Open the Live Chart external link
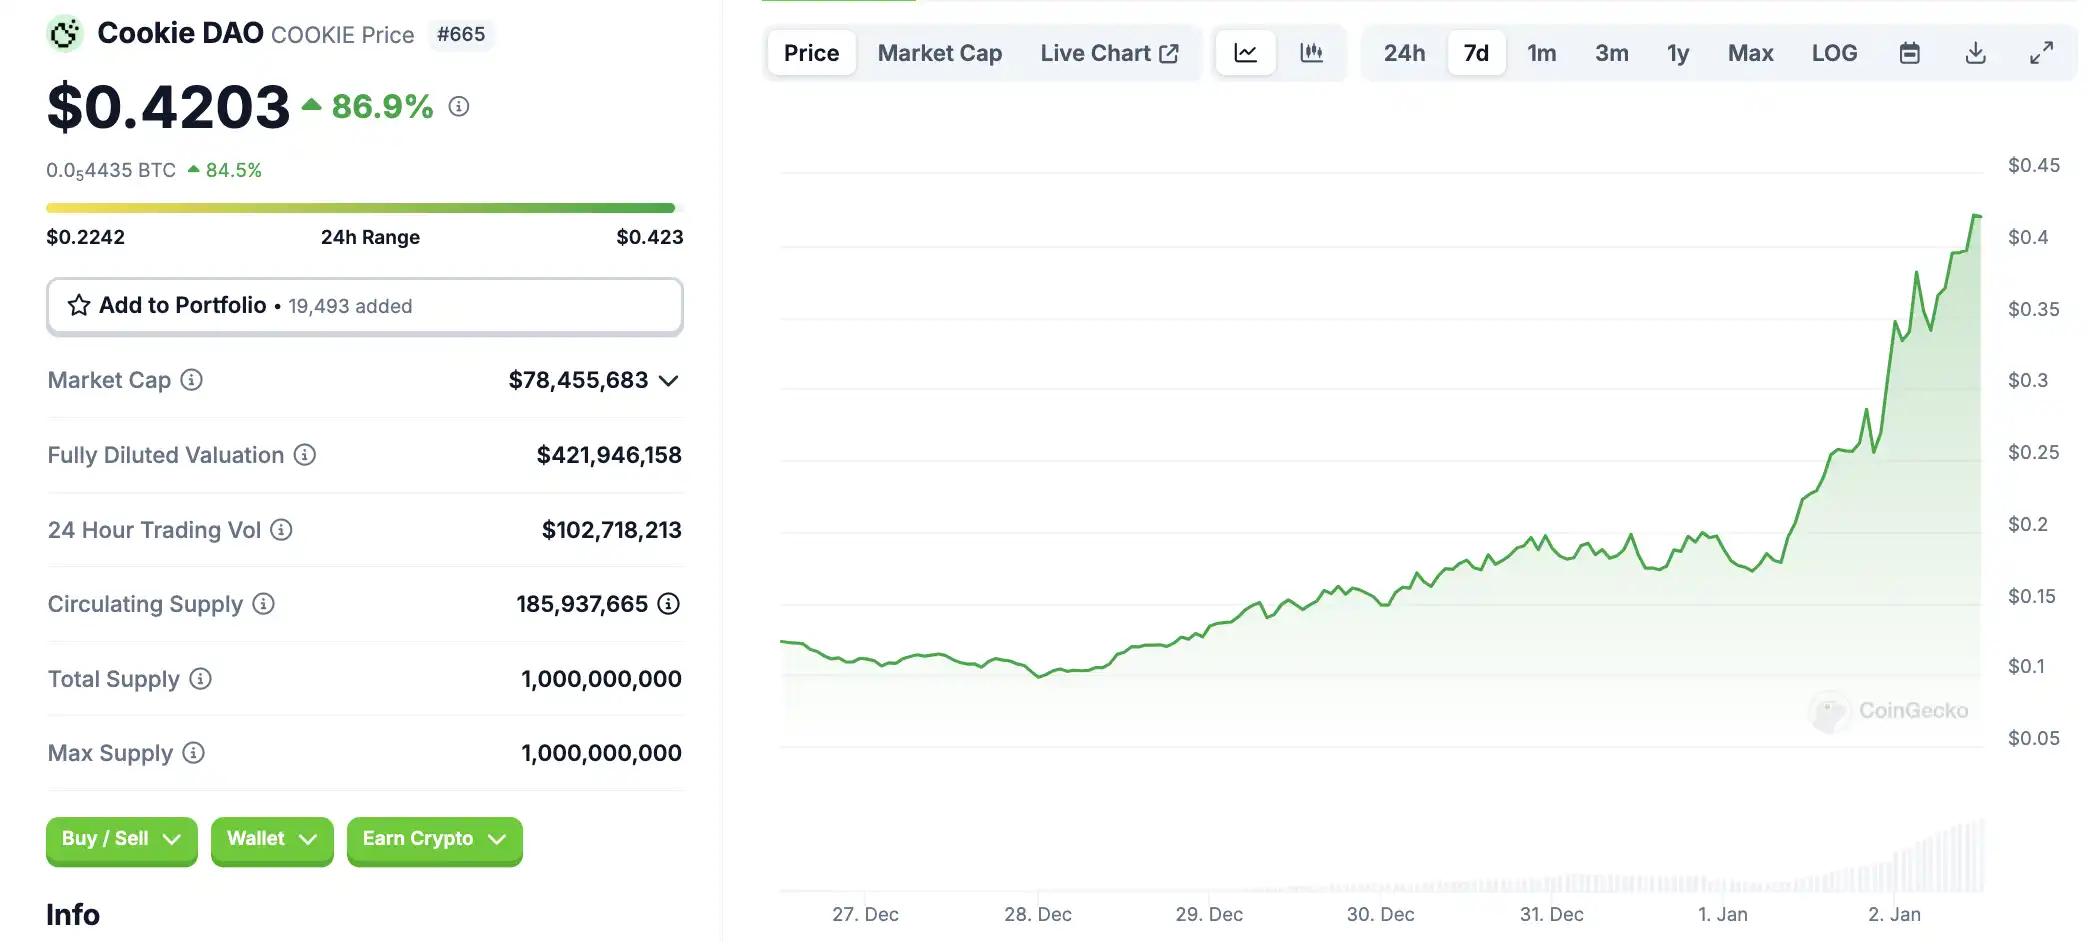Screen dimensions: 2088x942 (x=1109, y=53)
